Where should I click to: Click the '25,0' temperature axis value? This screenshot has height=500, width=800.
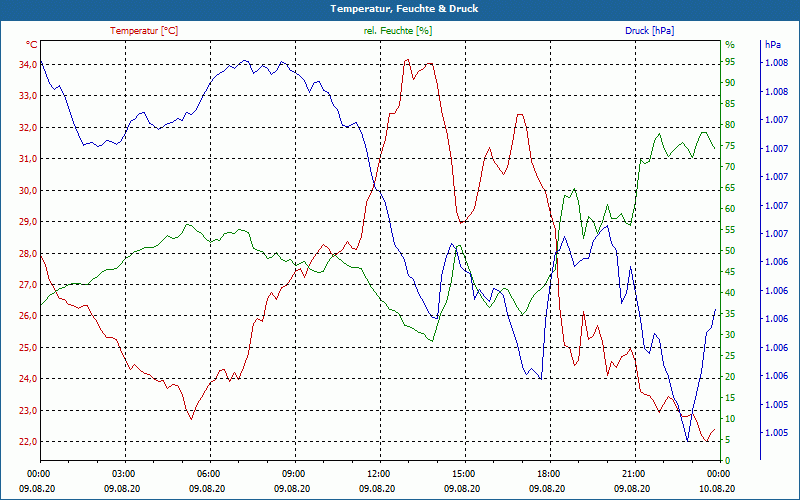29,347
